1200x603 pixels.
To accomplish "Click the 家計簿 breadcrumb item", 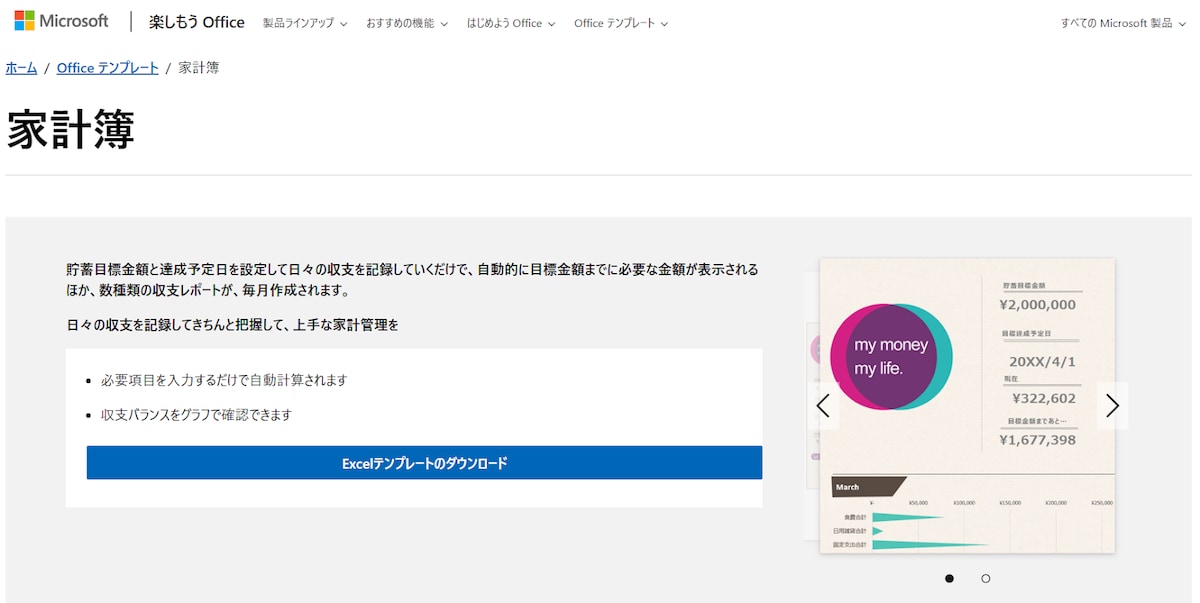I will point(198,68).
